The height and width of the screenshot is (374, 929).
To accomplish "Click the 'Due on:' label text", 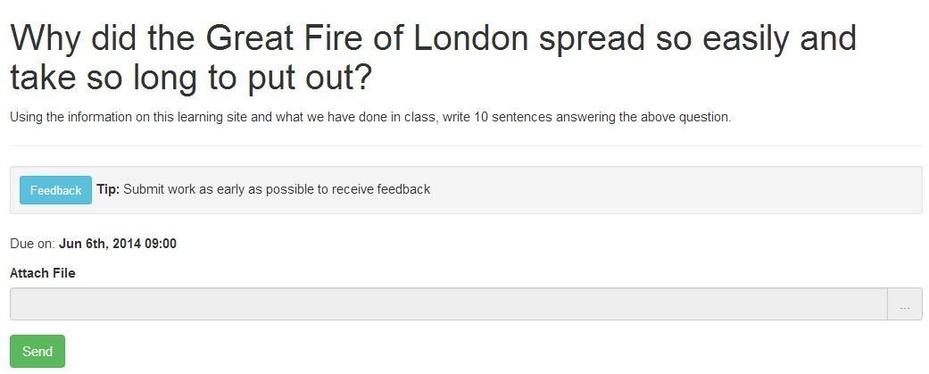I will [x=33, y=244].
